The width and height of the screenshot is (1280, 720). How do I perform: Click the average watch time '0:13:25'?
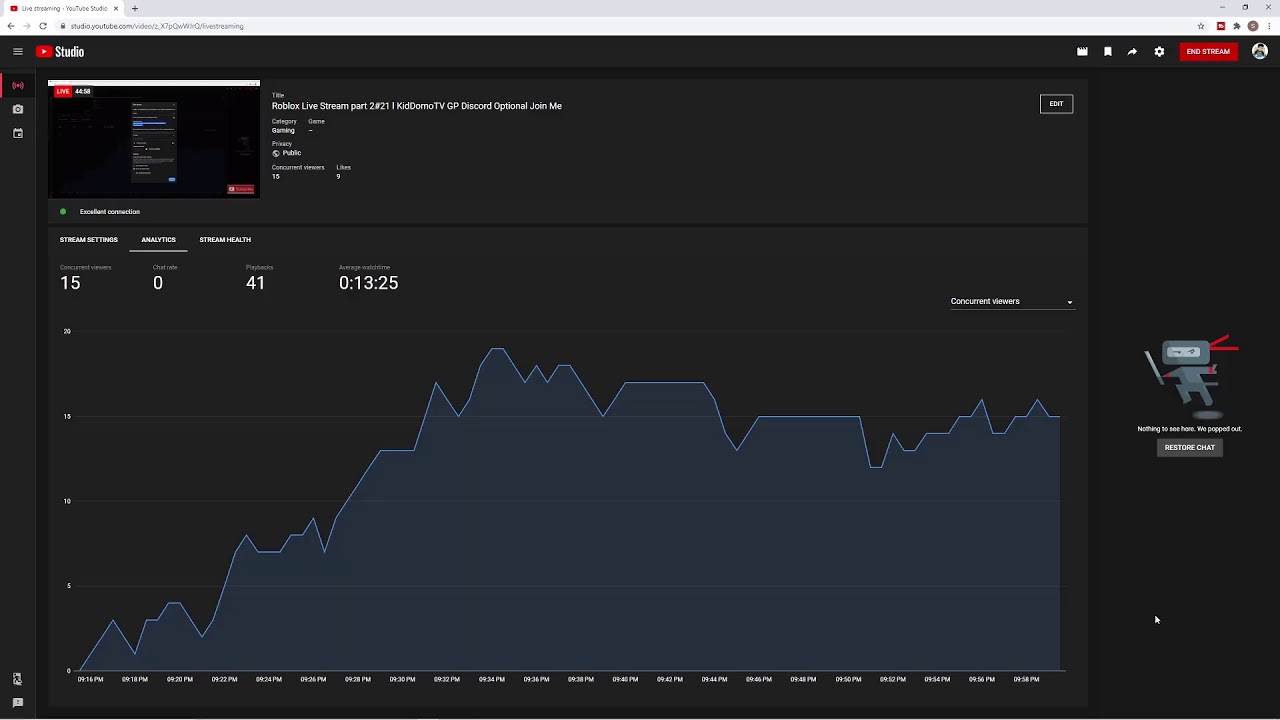pos(368,283)
